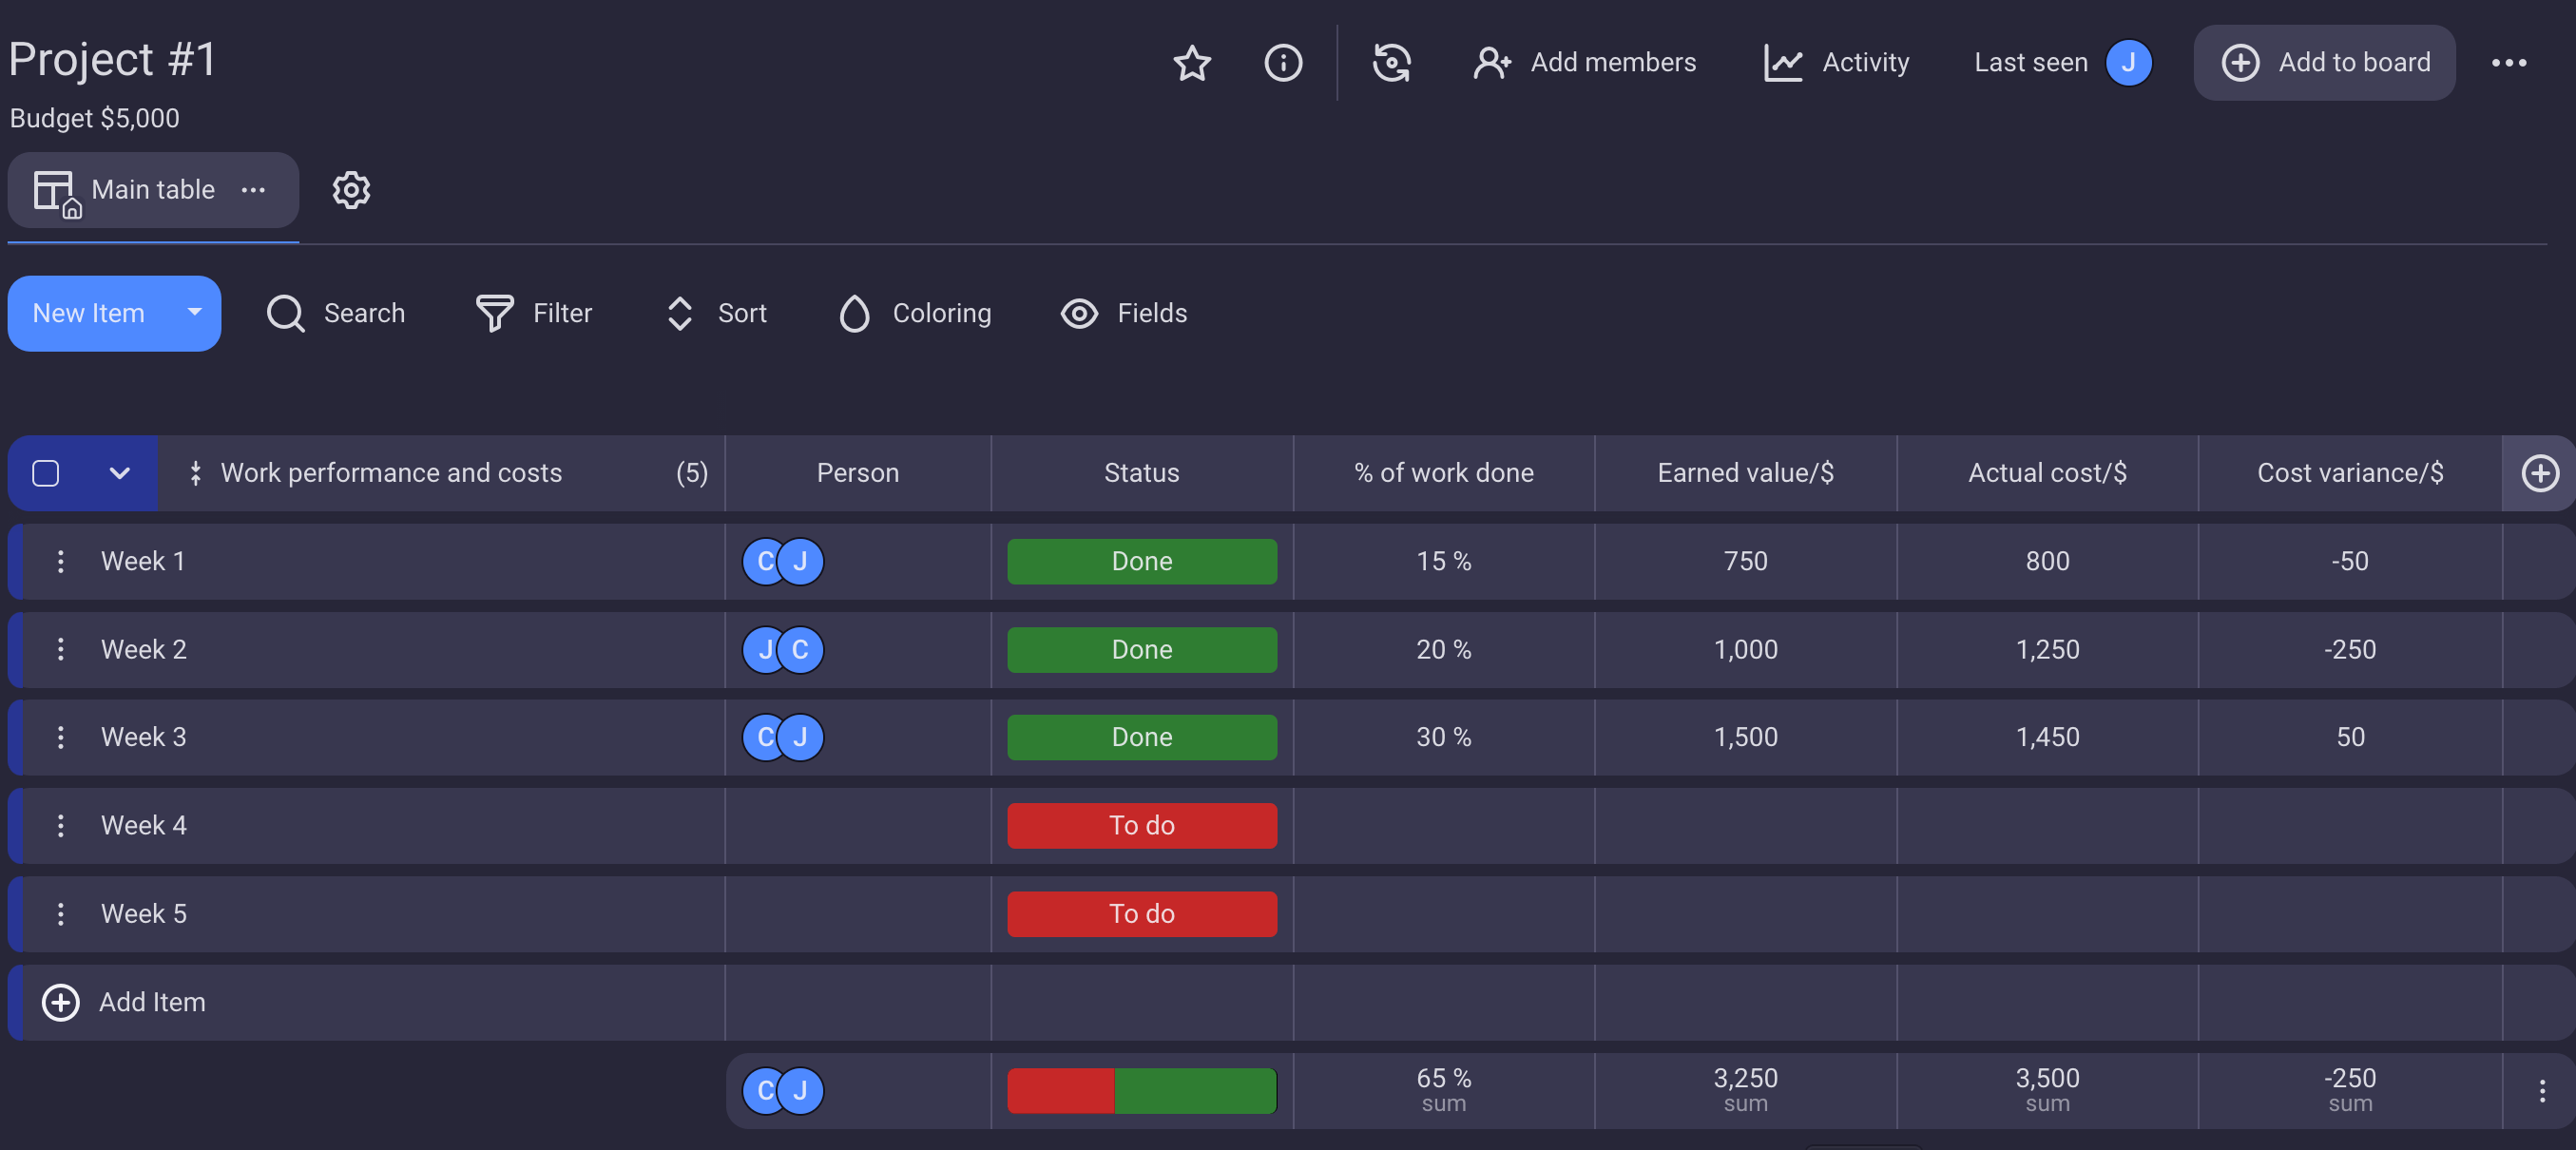The image size is (2576, 1150).
Task: Click the % of work done column header
Action: pos(1443,473)
